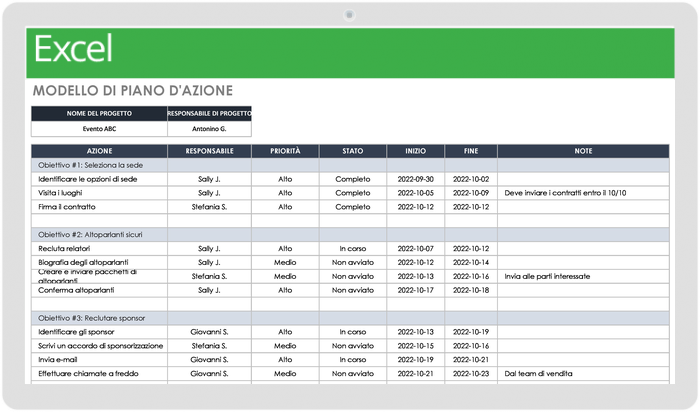Select end date 2022-10-19

pos(471,332)
